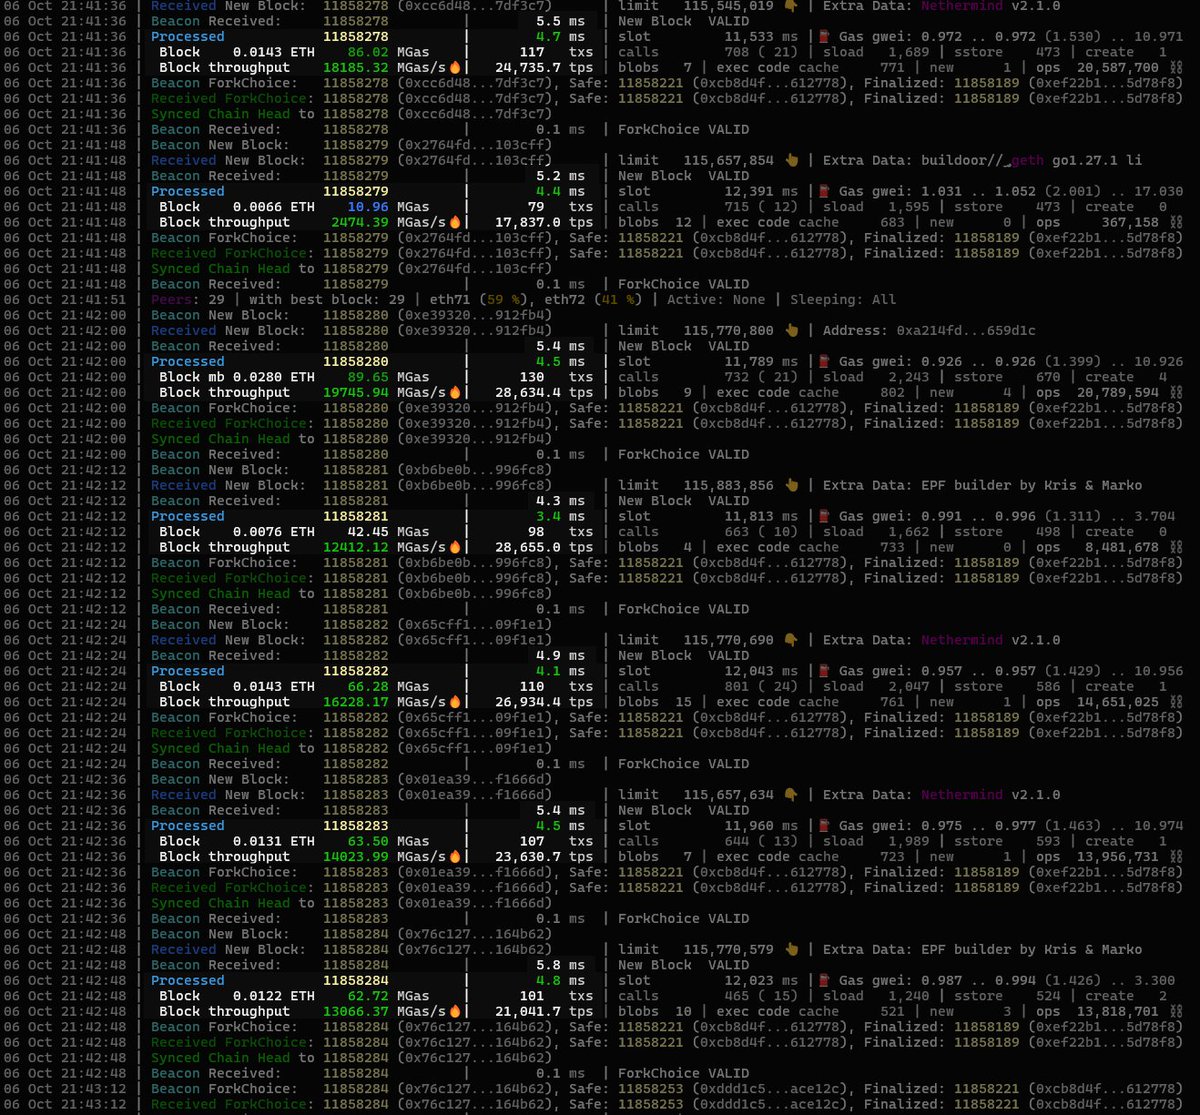Click the fuel pump icon on the 12,023 ms slot row
This screenshot has height=1115, width=1200.
(x=826, y=980)
